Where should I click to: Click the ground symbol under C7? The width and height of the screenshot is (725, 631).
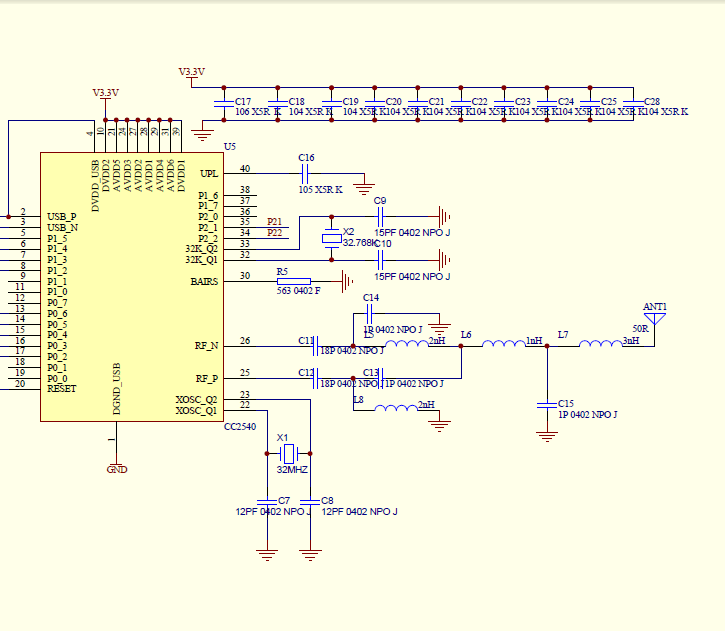[267, 555]
